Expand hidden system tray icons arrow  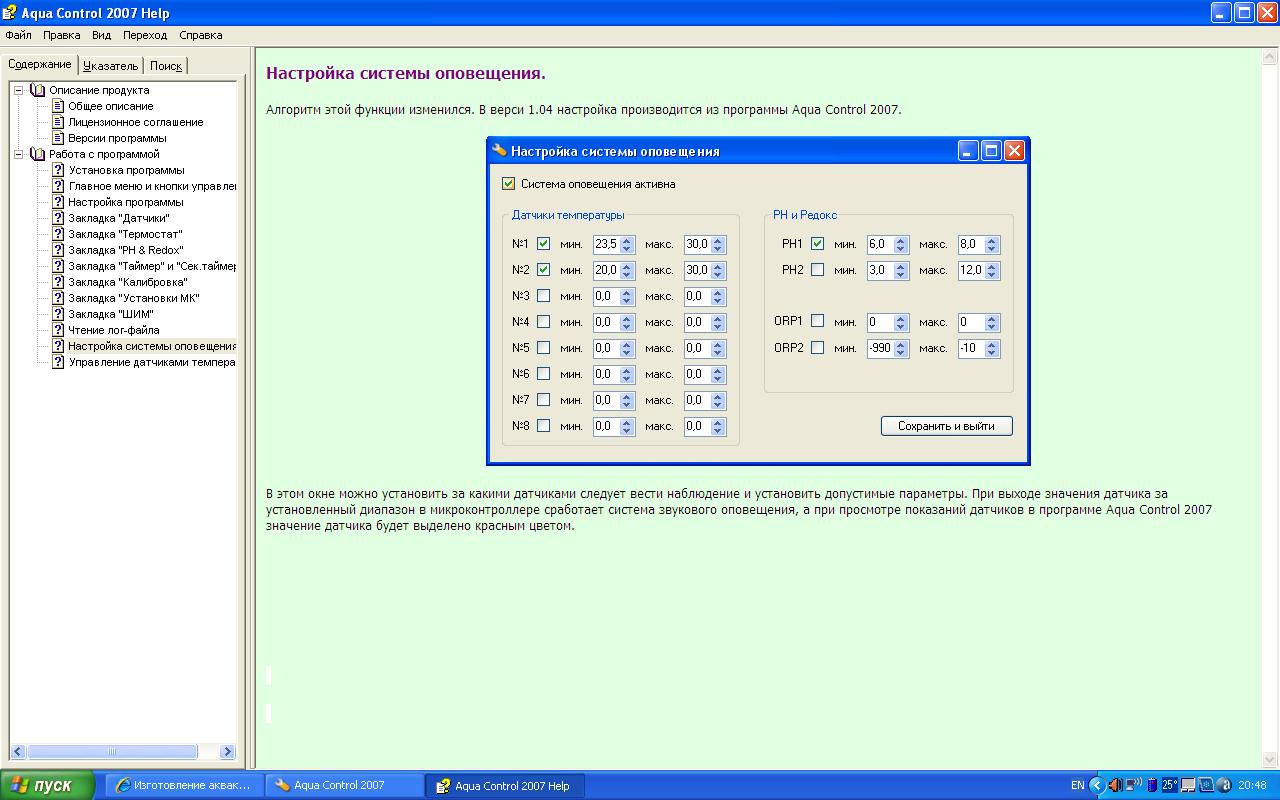click(1096, 785)
